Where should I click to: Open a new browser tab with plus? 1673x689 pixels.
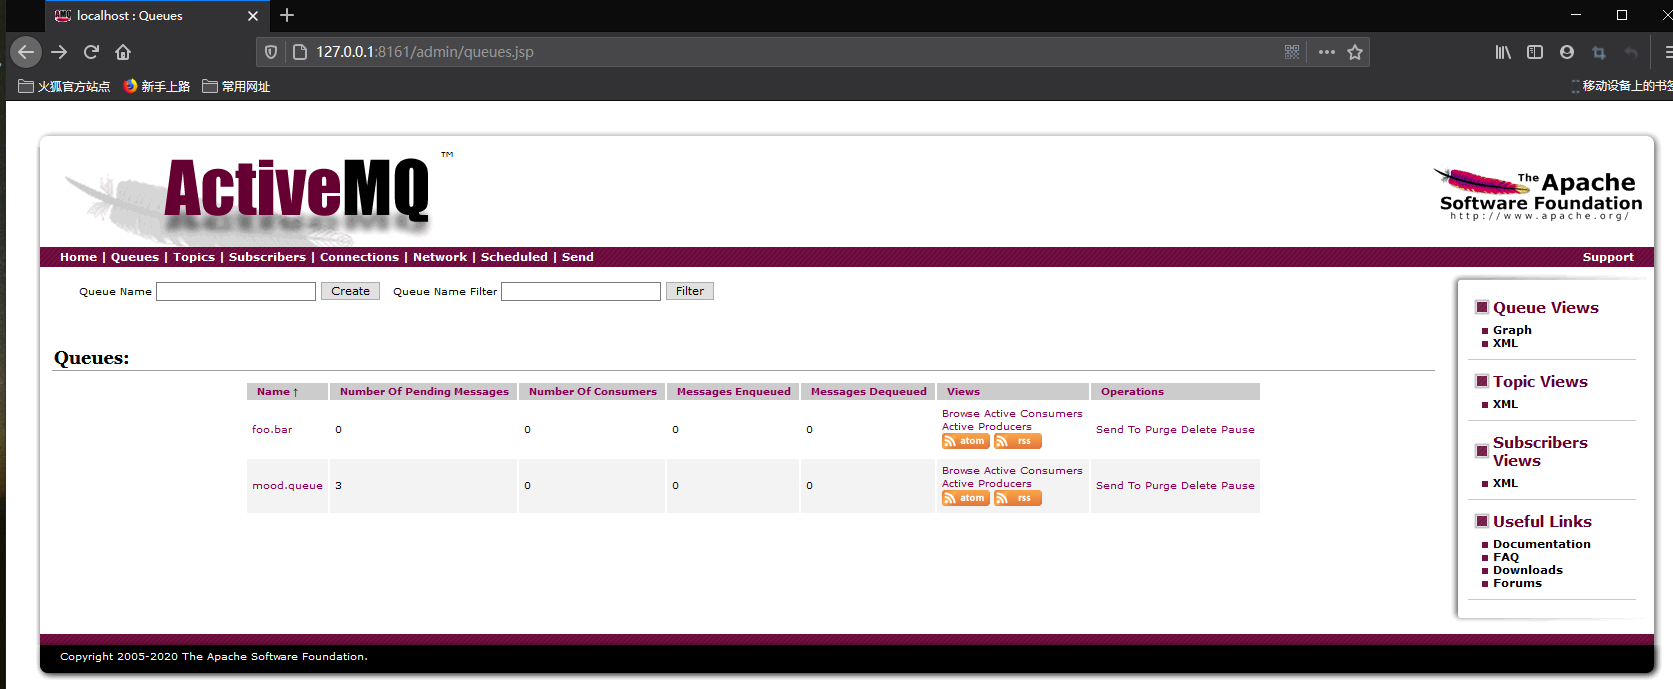[x=287, y=15]
